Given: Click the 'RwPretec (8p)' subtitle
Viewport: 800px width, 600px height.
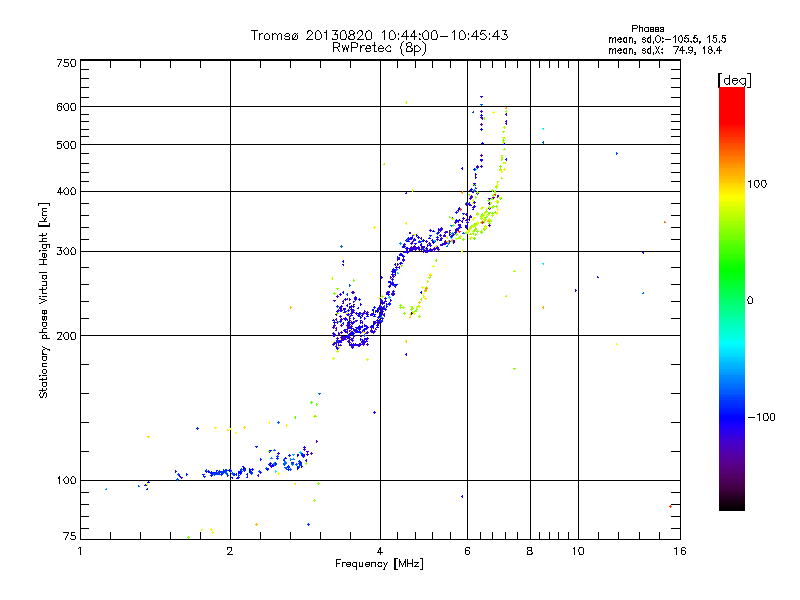Looking at the screenshot, I should 379,48.
